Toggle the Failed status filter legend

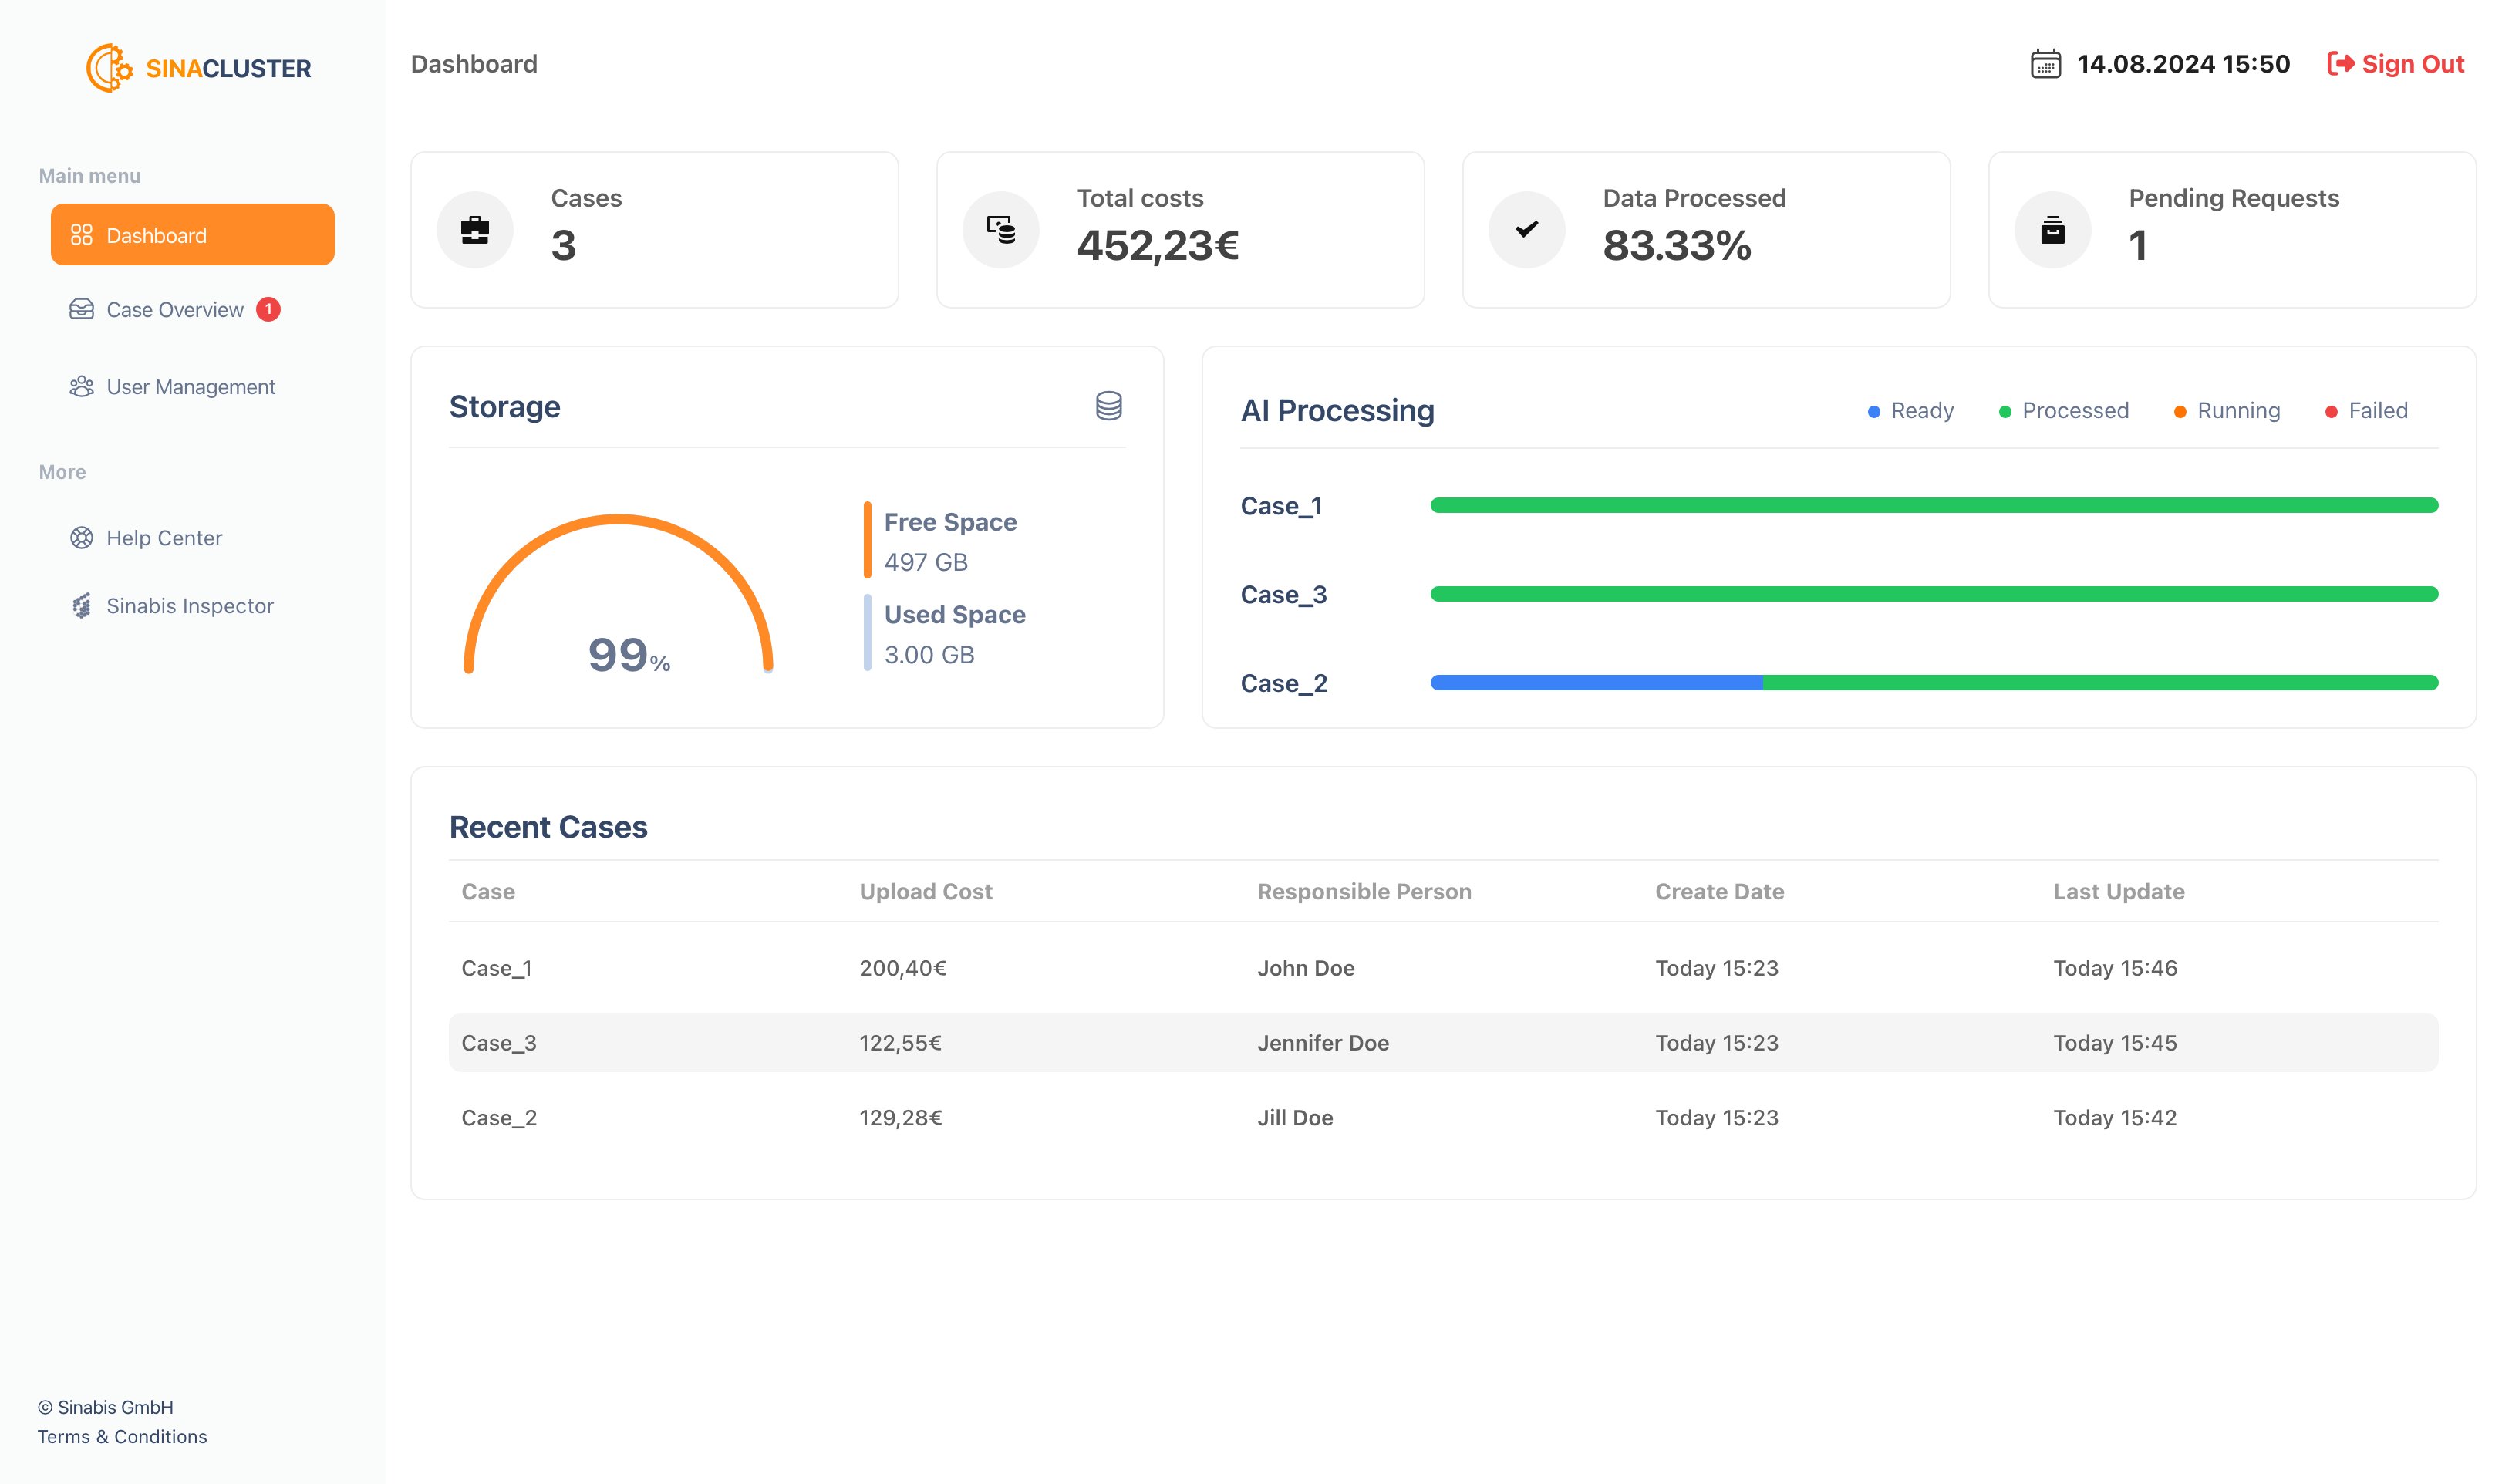(2365, 410)
